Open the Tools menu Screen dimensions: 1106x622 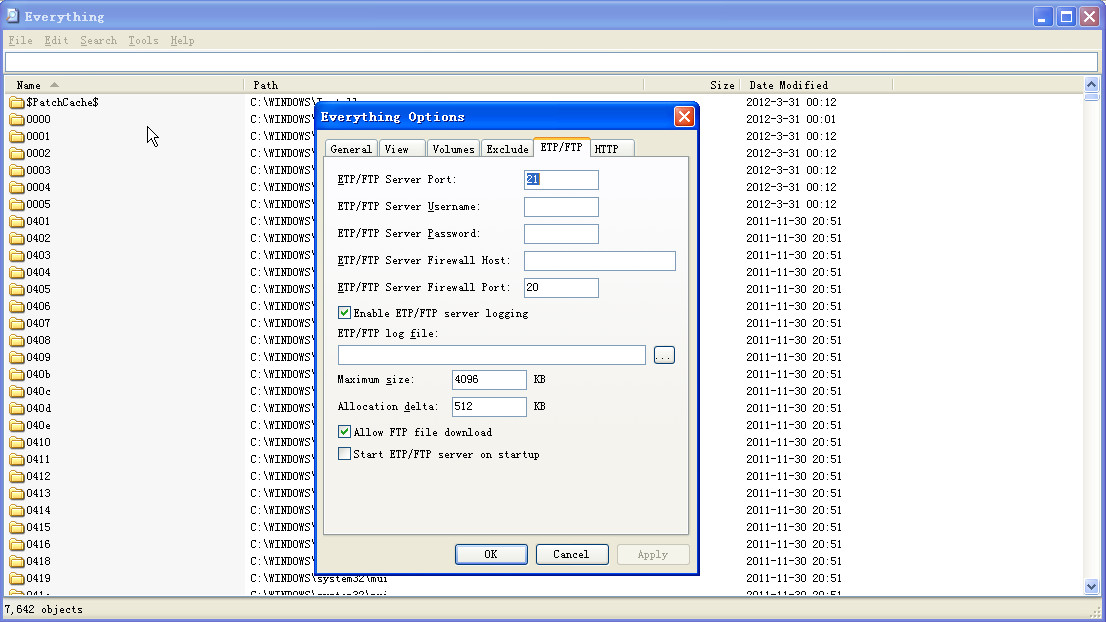(143, 40)
